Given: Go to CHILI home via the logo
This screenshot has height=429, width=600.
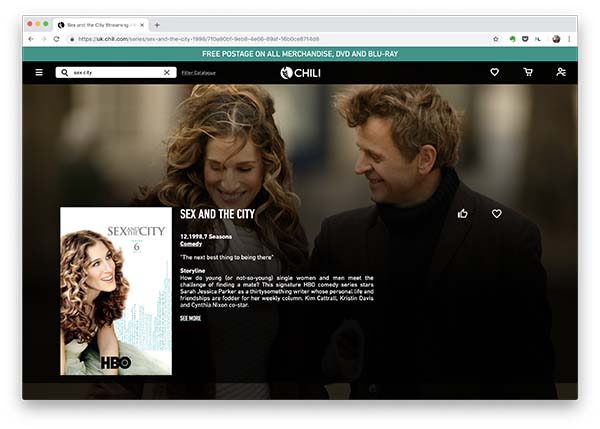Looking at the screenshot, I should point(300,73).
